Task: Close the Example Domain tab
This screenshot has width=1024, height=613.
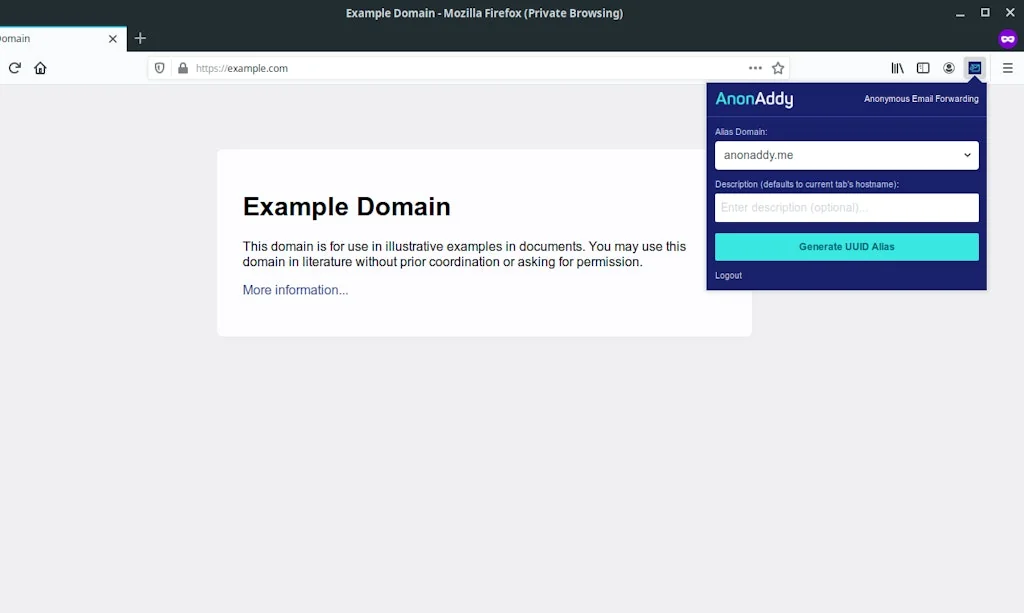Action: pos(113,39)
